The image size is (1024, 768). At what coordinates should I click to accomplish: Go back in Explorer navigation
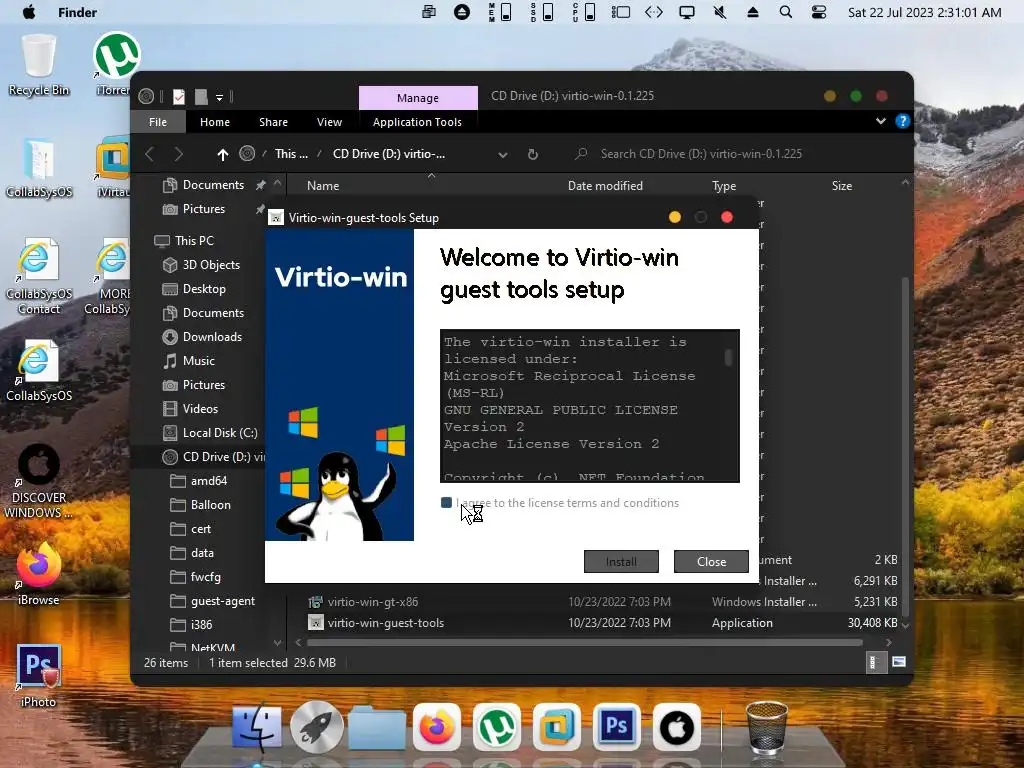click(x=150, y=154)
